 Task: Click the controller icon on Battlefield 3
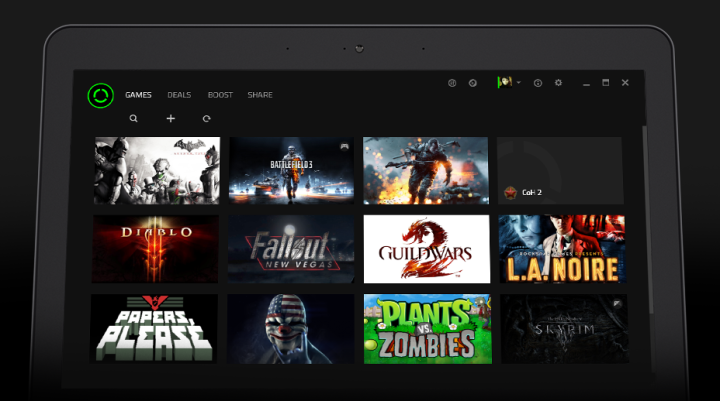point(344,146)
